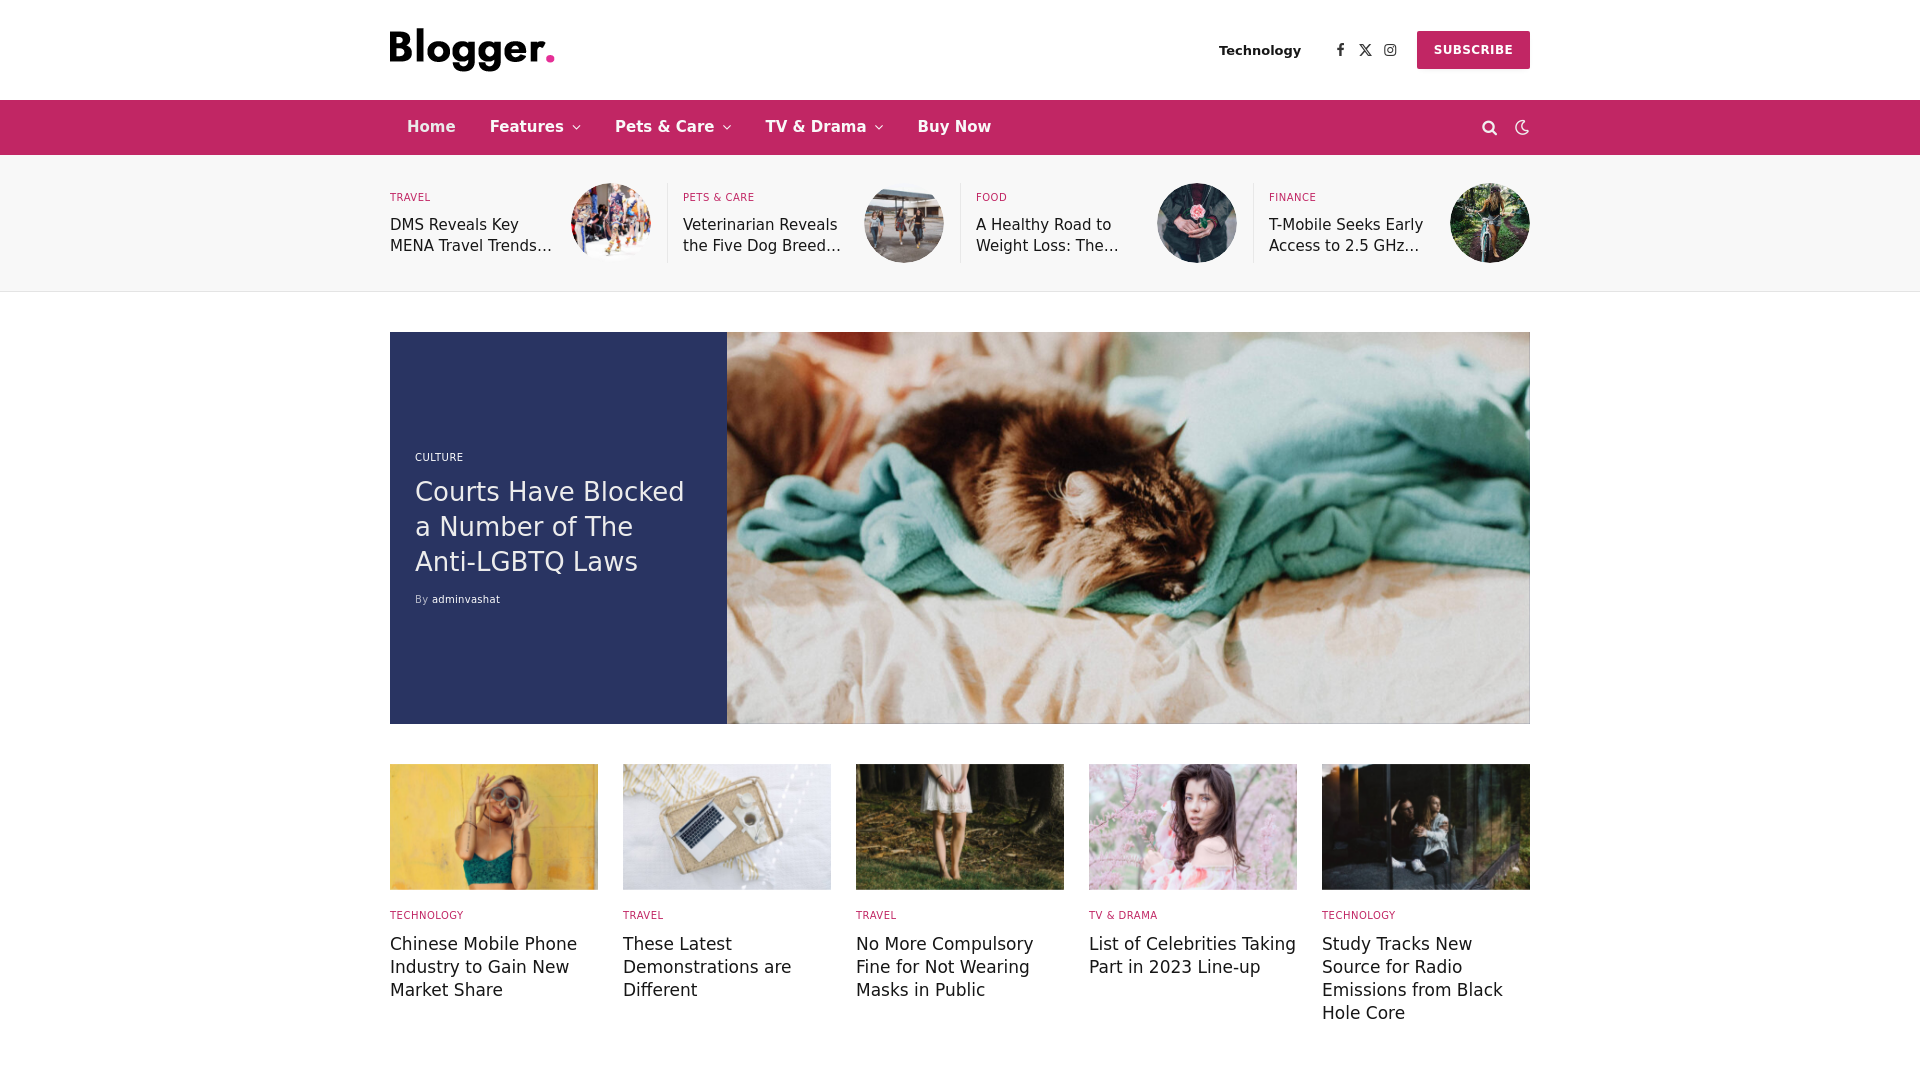Open the rose image weight loss thumbnail

tap(1197, 223)
